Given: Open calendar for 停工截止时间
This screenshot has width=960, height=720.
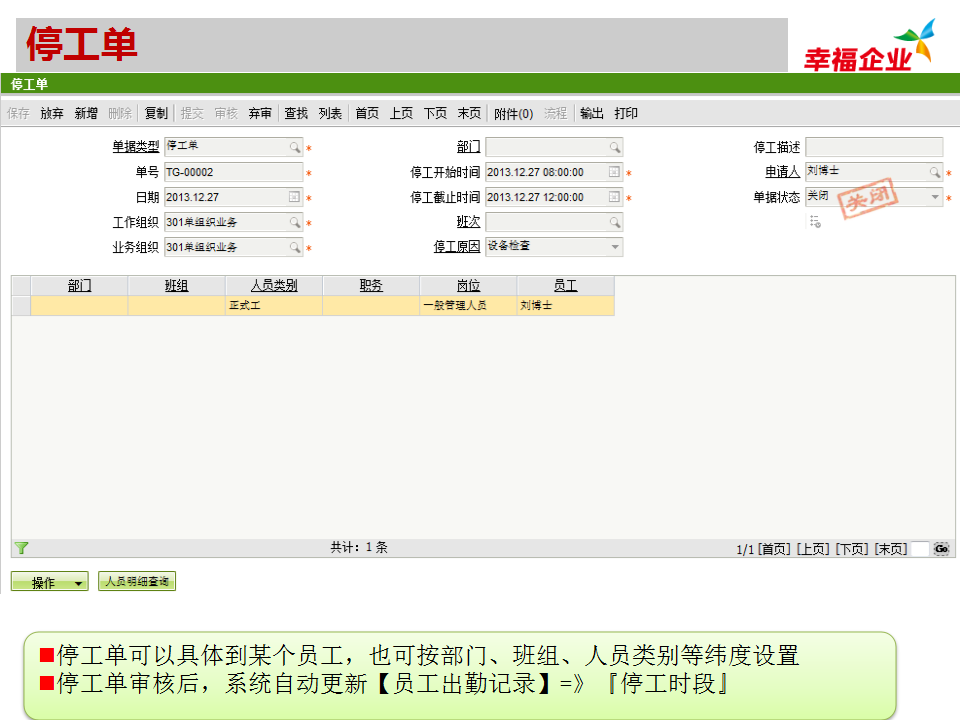Looking at the screenshot, I should pos(614,198).
